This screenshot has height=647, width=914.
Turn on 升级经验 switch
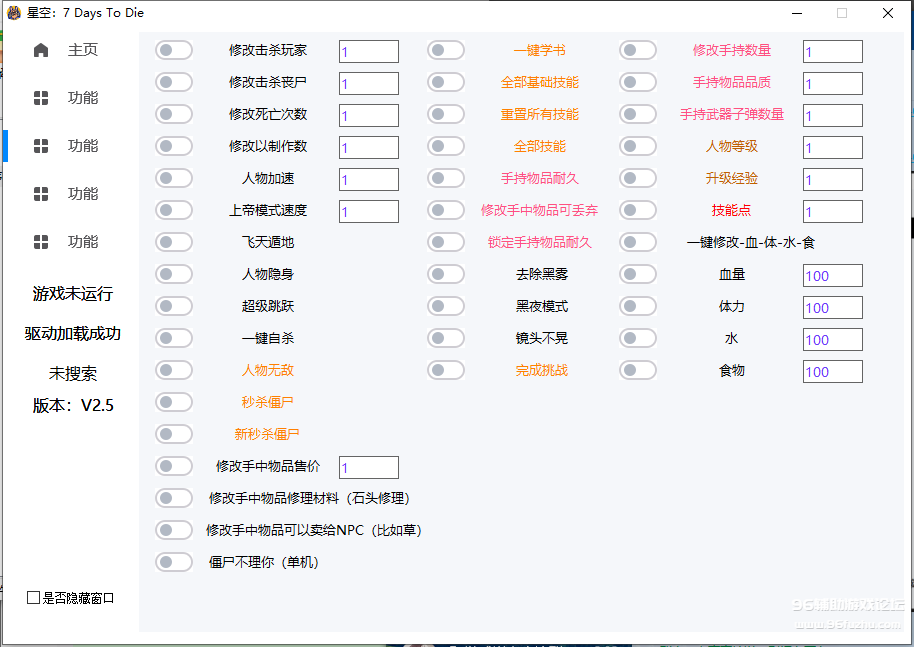click(638, 178)
